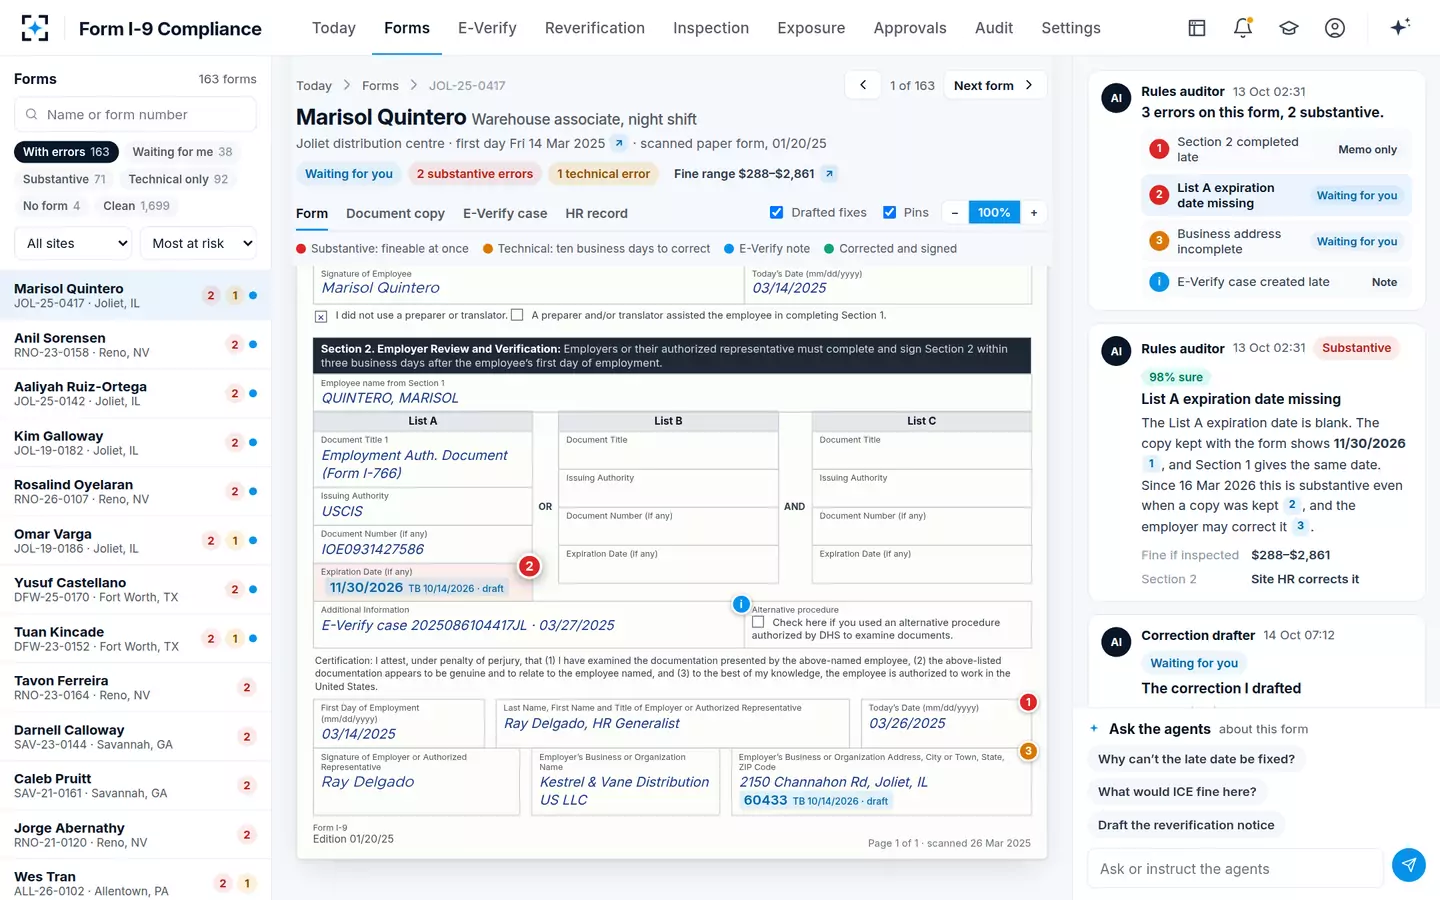Click the Form I-9 Compliance app logo

(x=34, y=28)
